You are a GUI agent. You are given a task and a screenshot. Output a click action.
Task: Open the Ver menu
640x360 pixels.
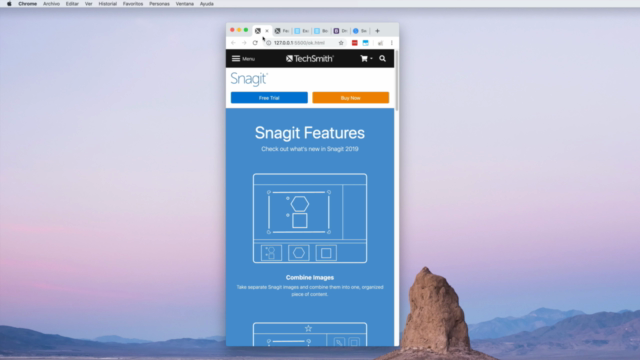[x=88, y=4]
